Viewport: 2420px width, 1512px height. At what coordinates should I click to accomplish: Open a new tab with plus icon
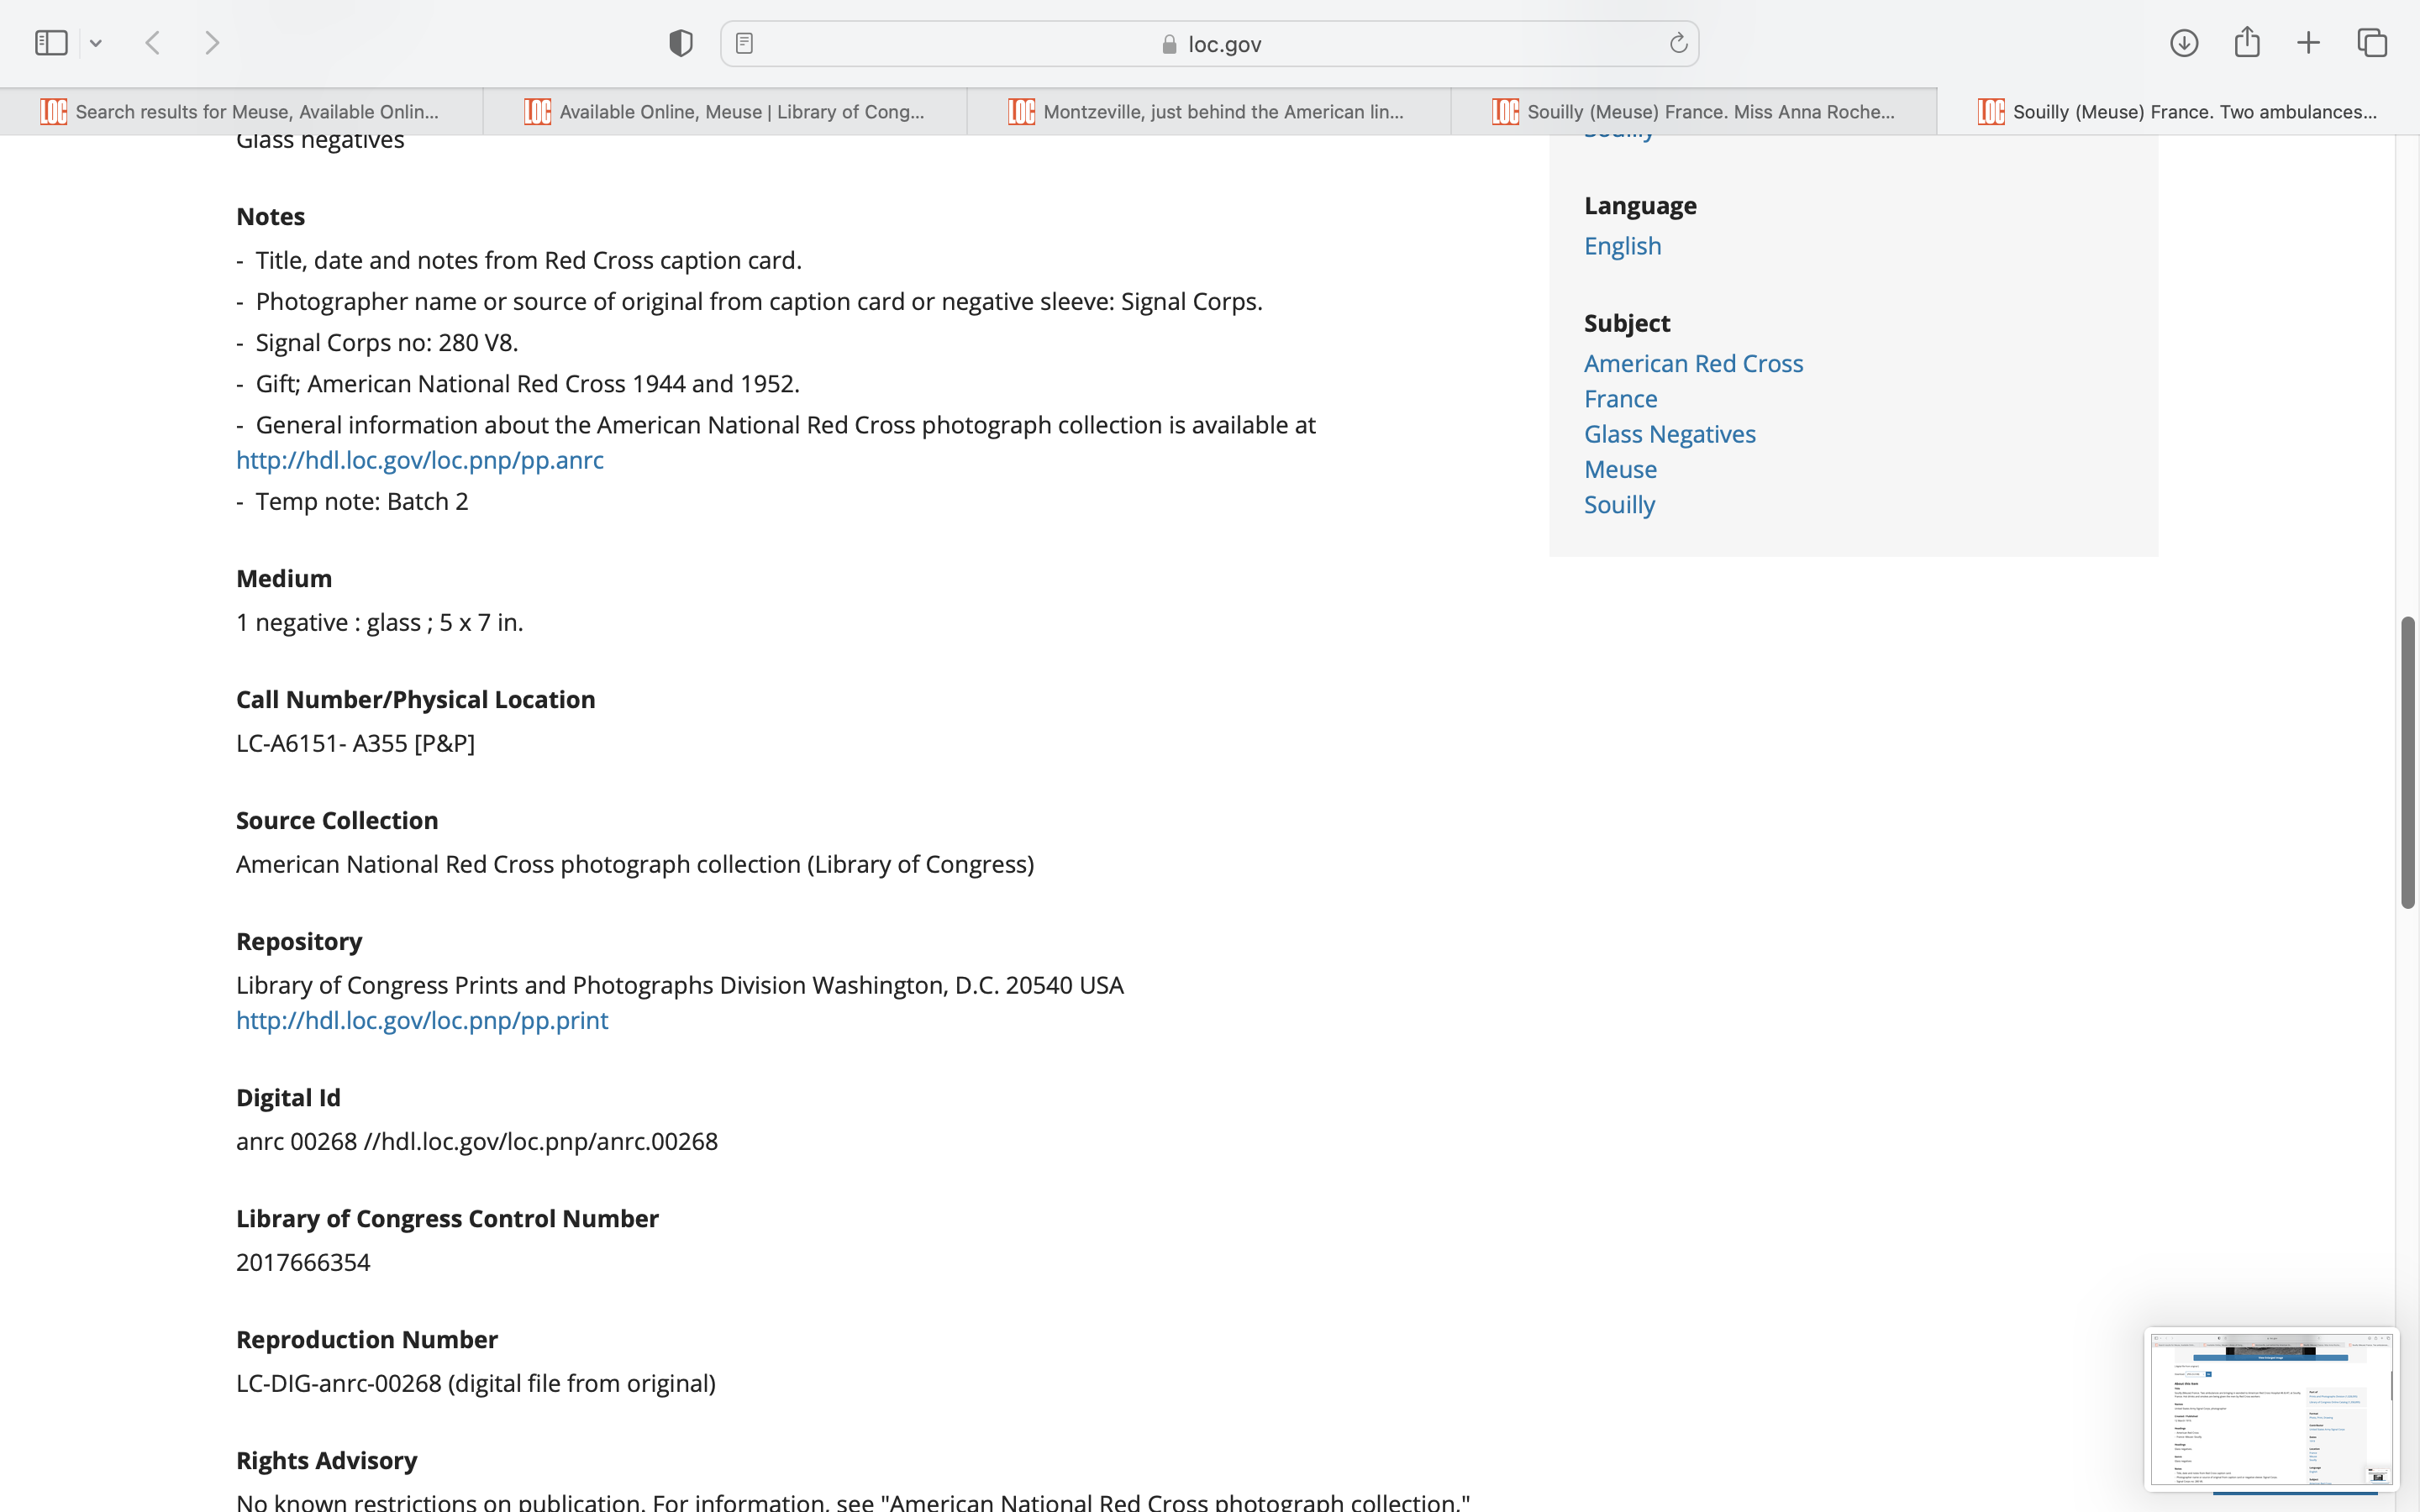coord(2308,43)
